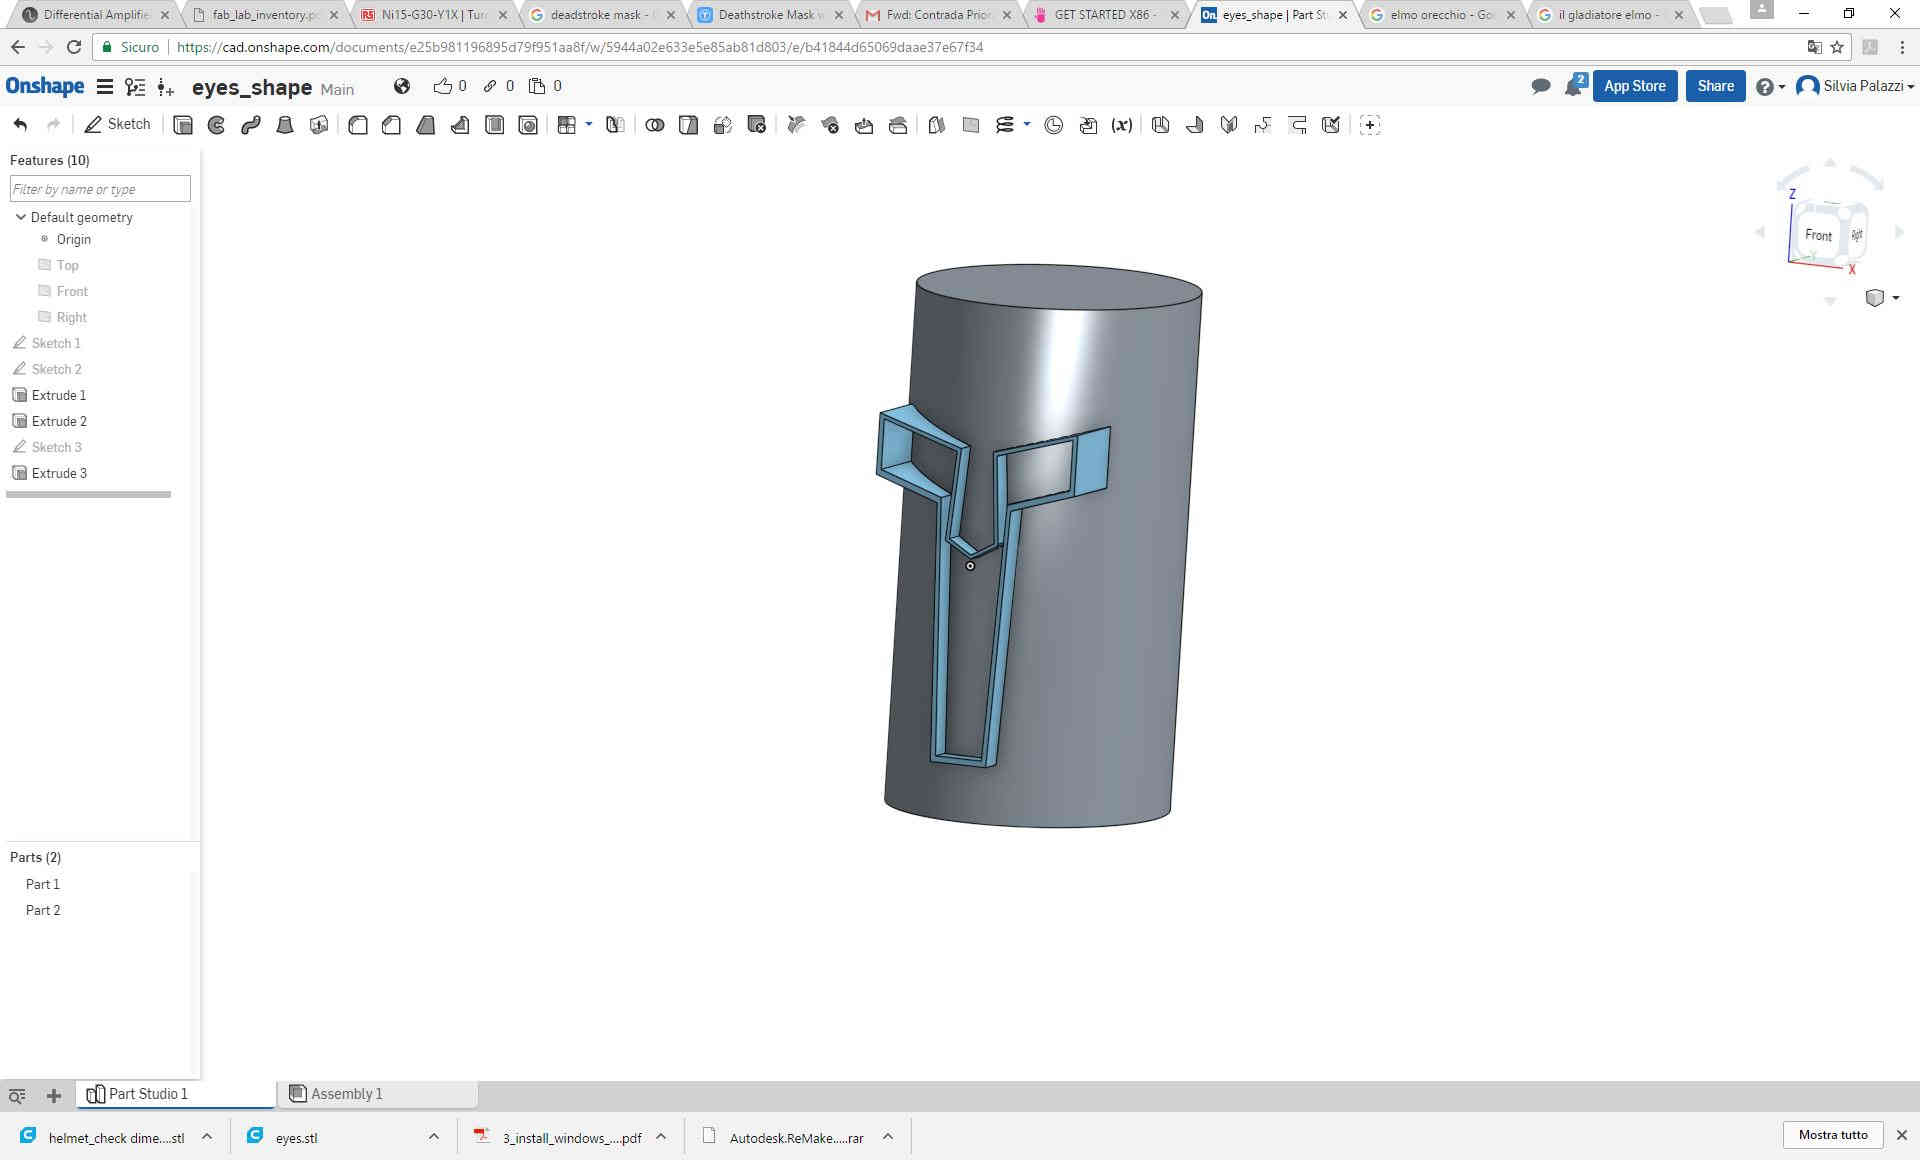This screenshot has width=1920, height=1160.
Task: Select the Delete part tool icon
Action: pos(757,125)
